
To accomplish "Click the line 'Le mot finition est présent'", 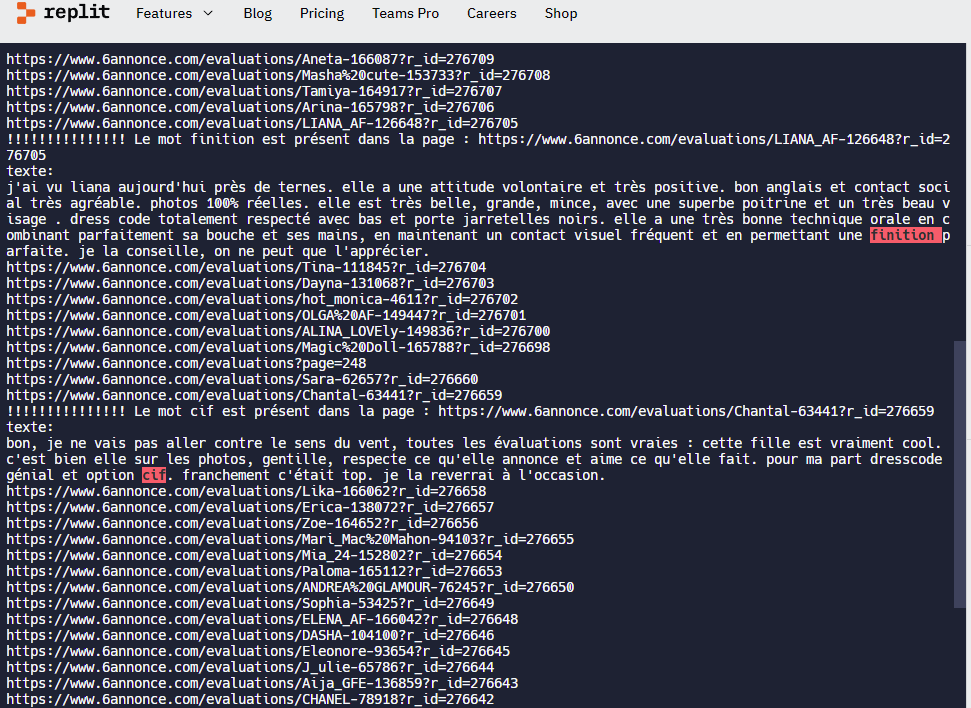I will [477, 147].
